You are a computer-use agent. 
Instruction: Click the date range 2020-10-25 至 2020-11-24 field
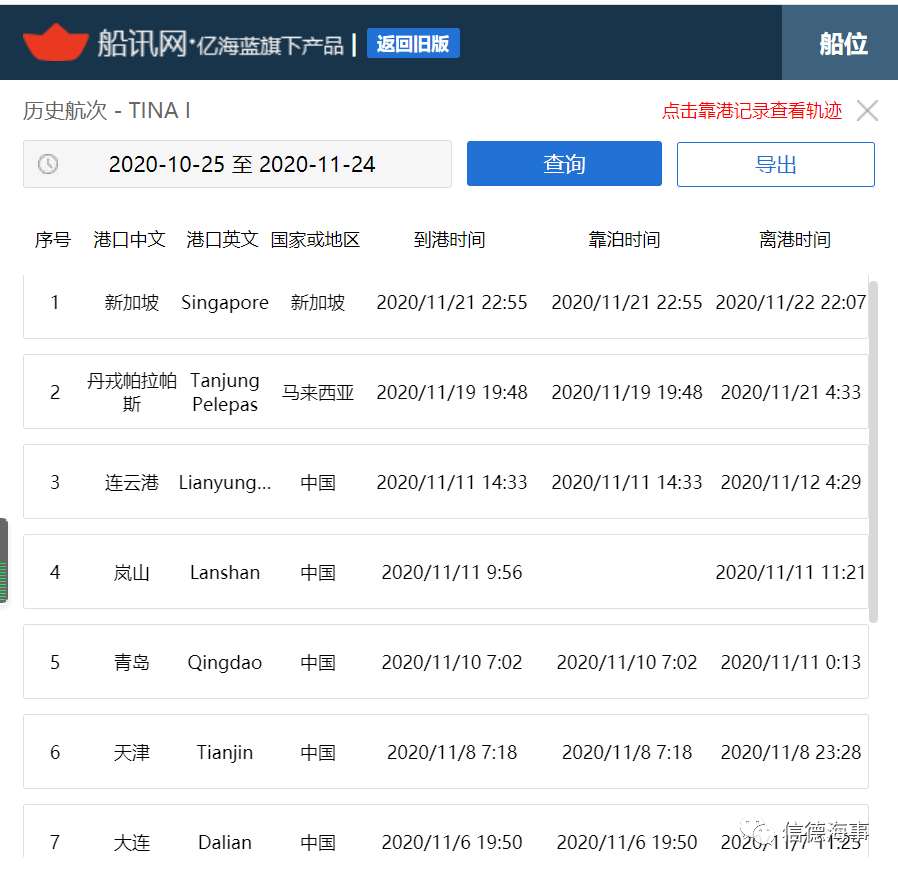[237, 164]
